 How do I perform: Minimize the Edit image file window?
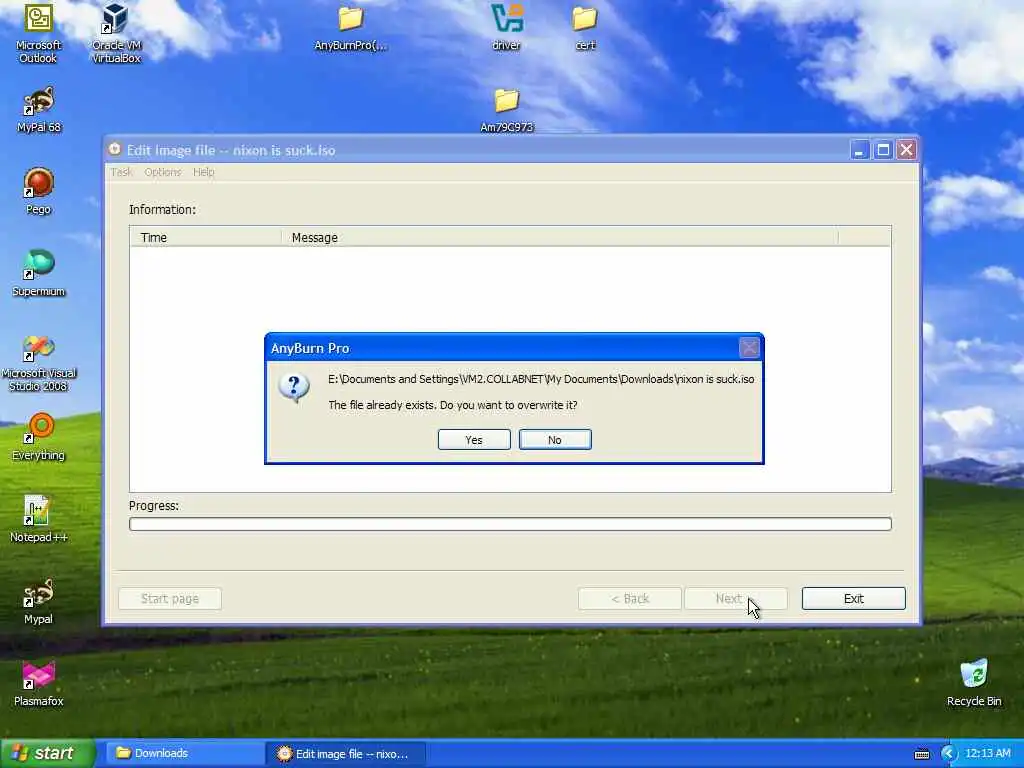[859, 150]
